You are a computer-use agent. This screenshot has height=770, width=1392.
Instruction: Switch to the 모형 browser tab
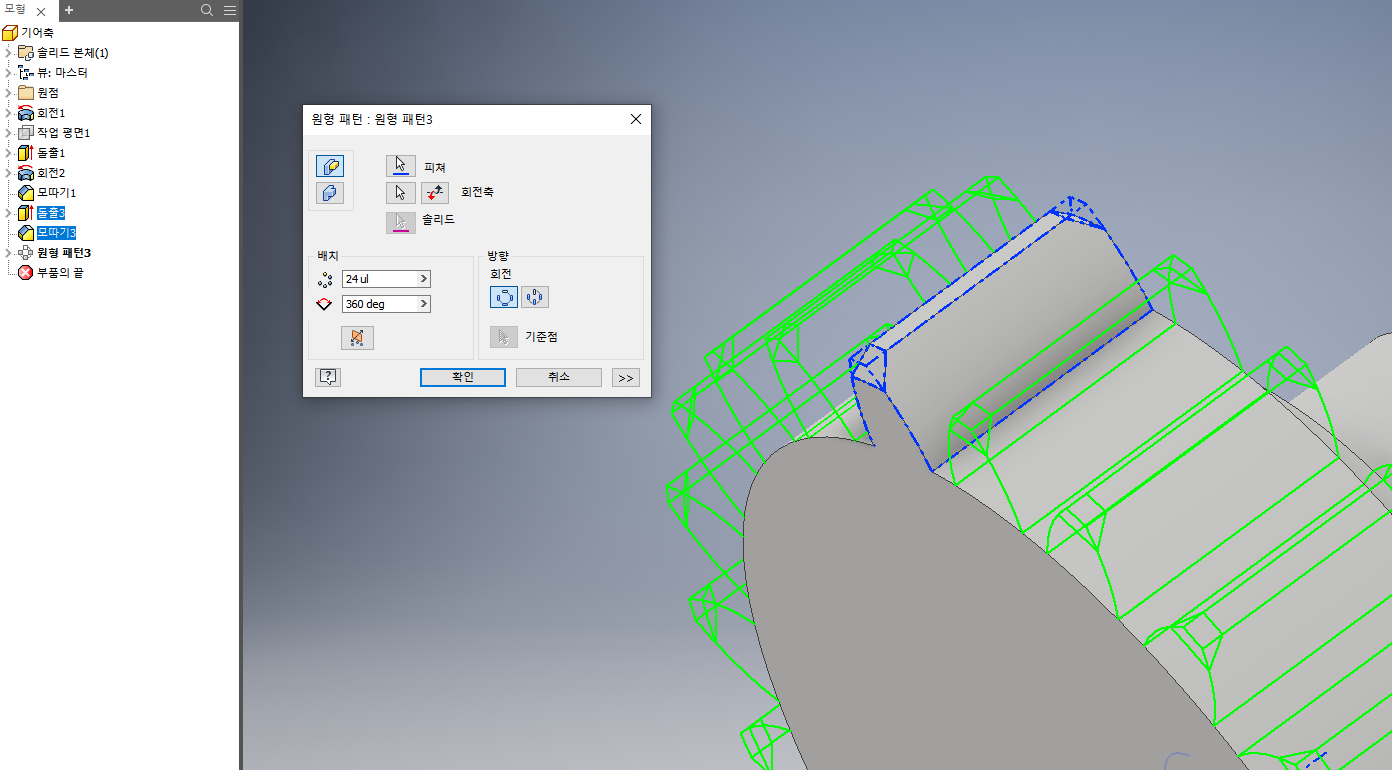(x=16, y=9)
